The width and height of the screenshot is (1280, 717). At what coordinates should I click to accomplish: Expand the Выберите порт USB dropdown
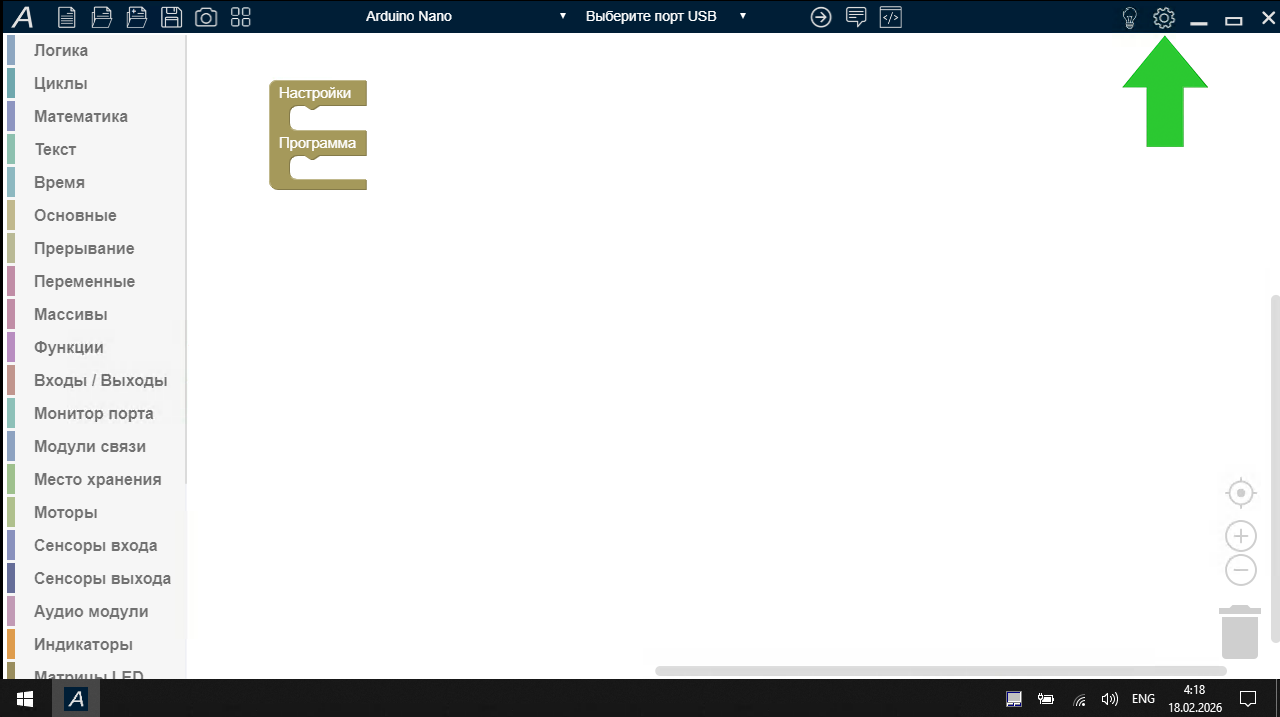coord(666,16)
